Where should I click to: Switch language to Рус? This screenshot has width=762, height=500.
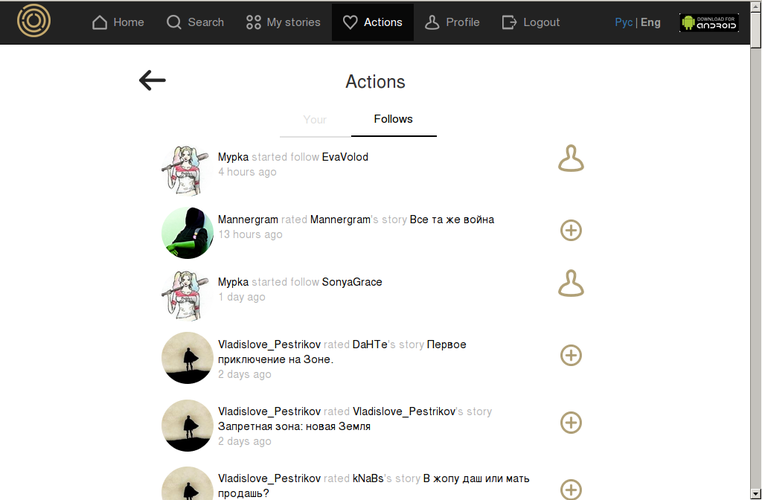point(623,22)
